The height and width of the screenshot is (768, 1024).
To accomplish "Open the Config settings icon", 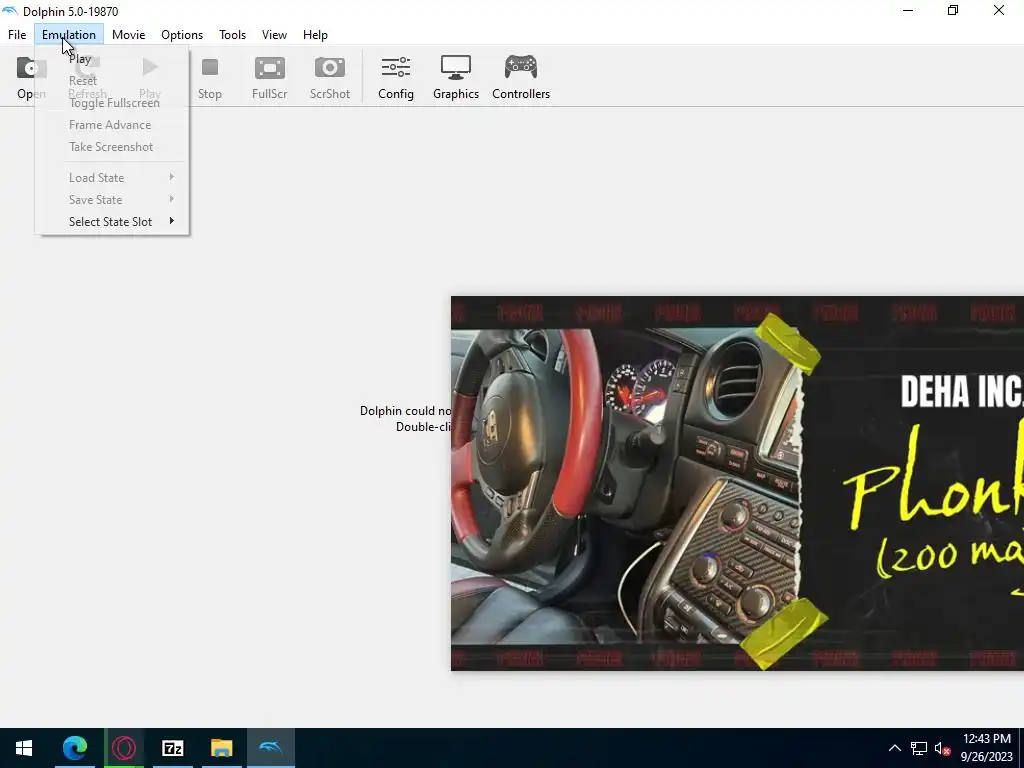I will pyautogui.click(x=396, y=77).
